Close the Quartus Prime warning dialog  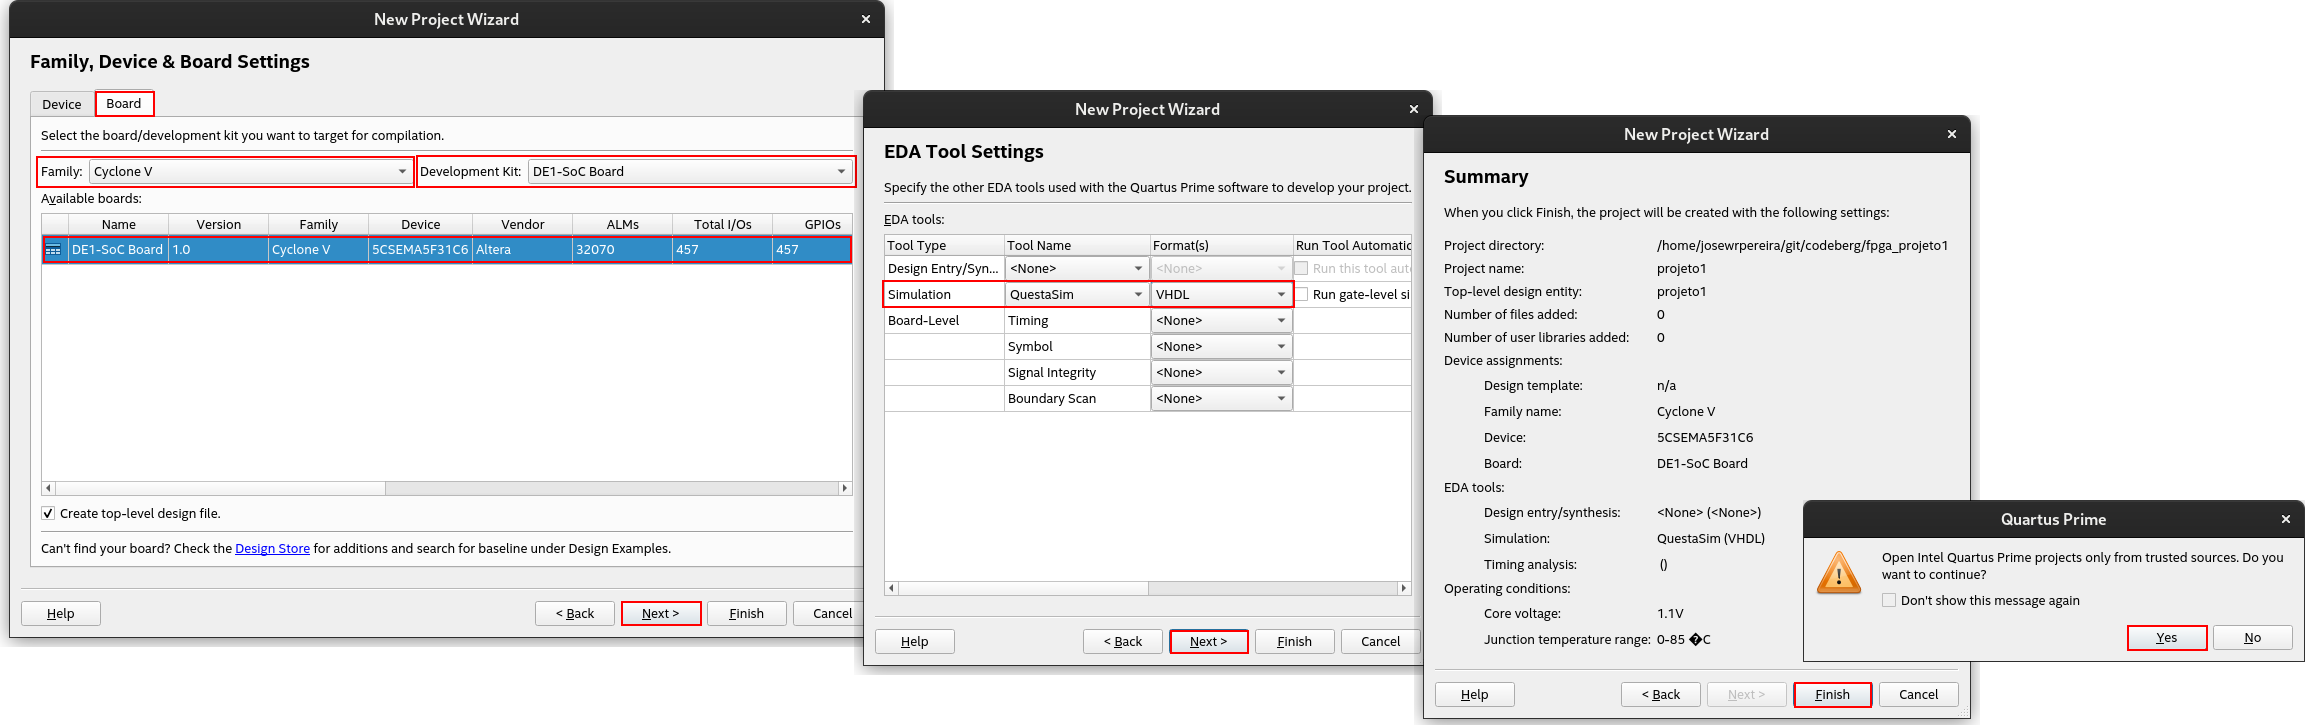(2285, 519)
